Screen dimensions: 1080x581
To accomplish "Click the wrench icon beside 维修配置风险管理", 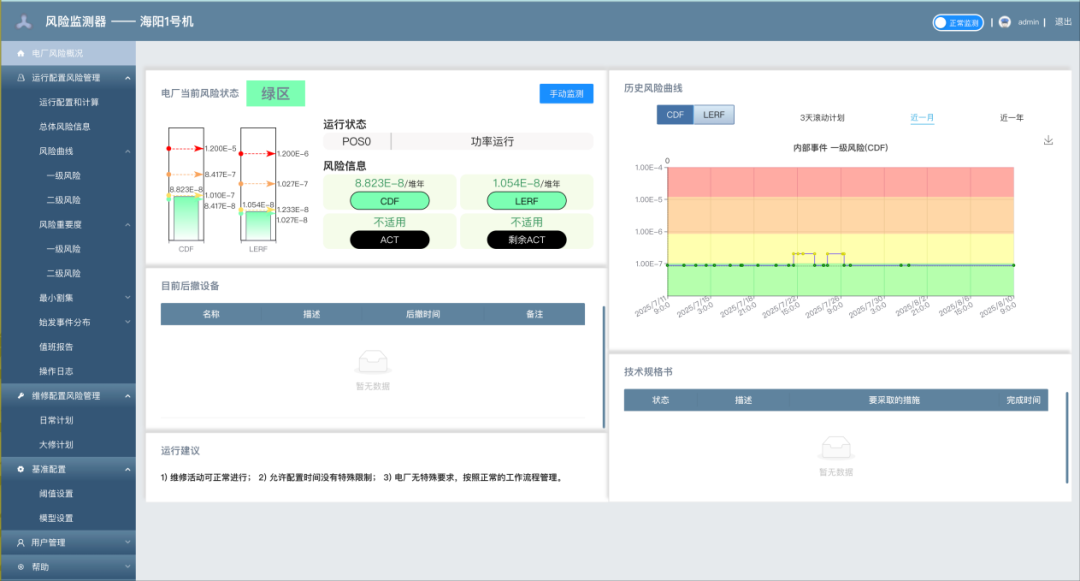I will (21, 396).
